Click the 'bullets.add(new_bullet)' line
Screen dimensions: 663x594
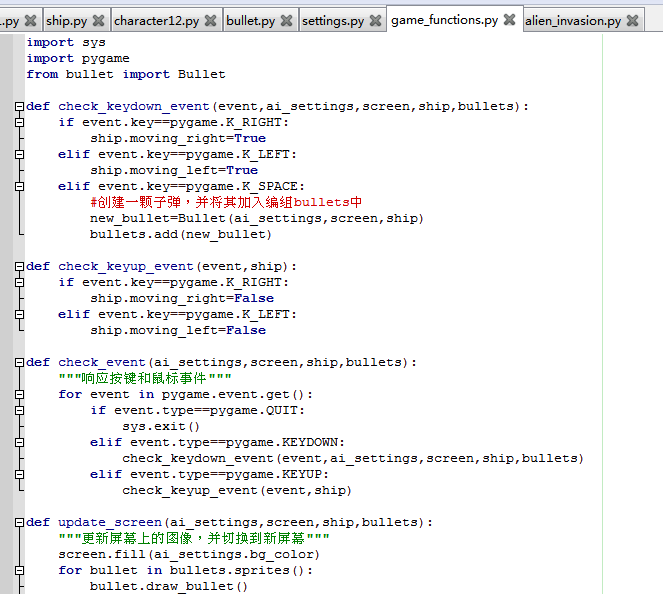181,235
